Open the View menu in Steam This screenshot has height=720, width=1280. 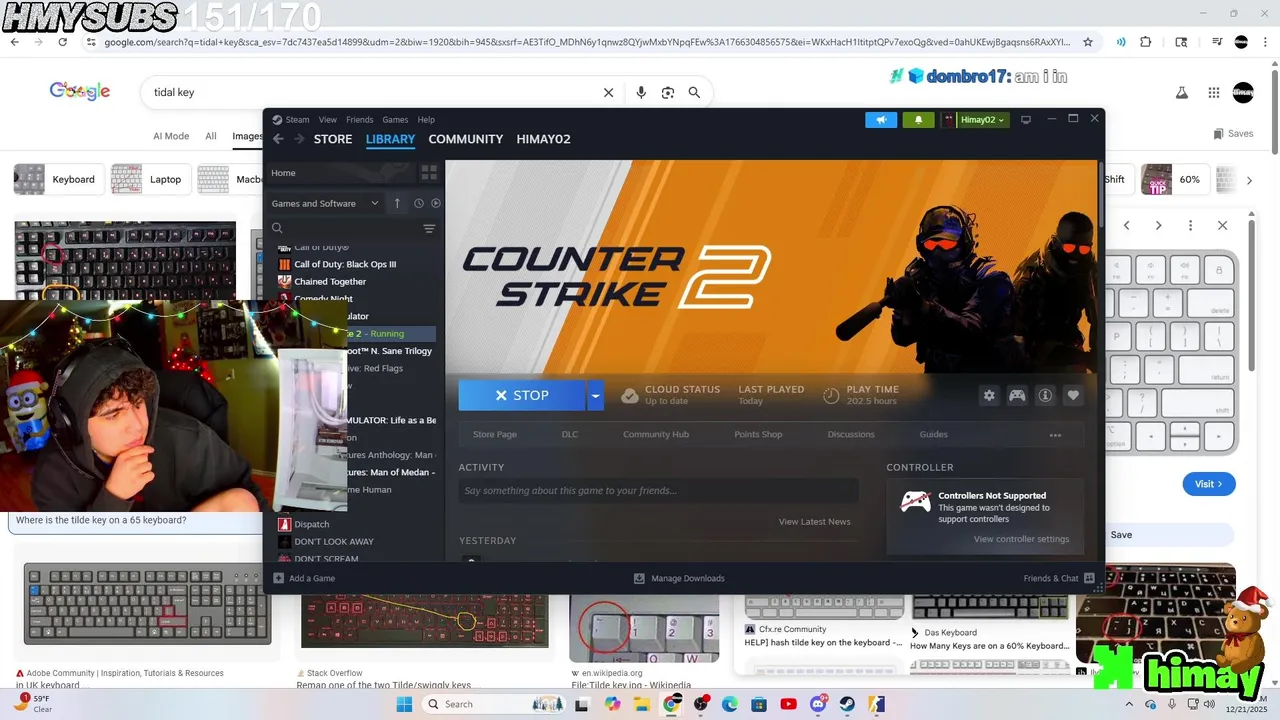[328, 120]
